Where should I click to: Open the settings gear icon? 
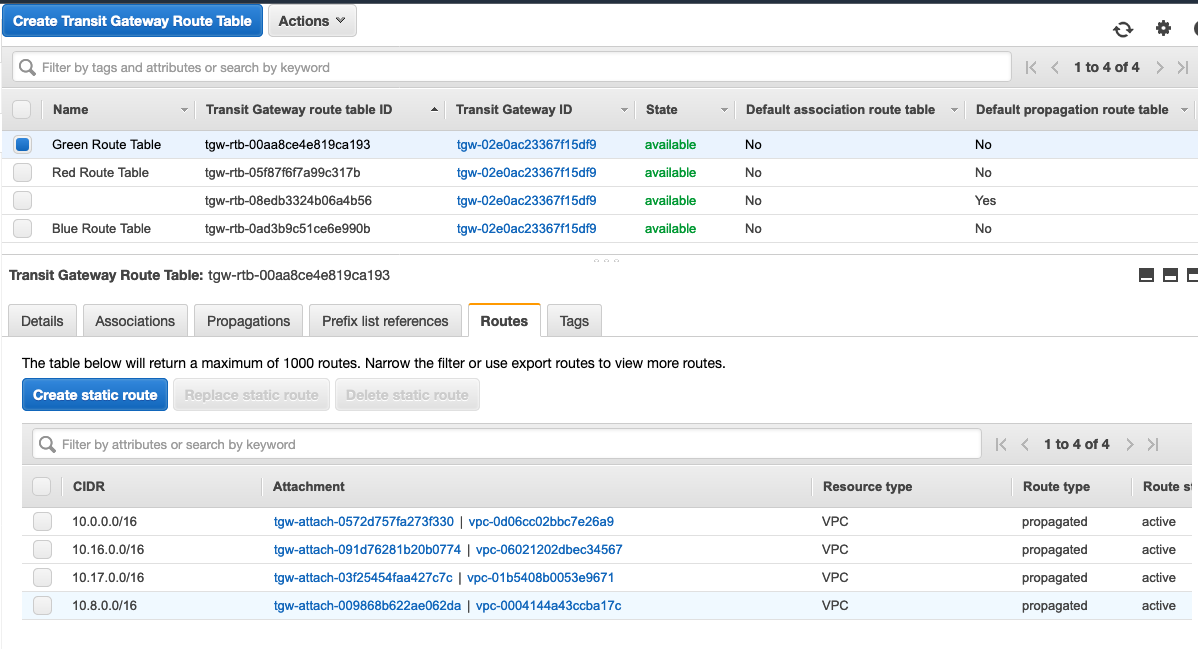coord(1163,28)
